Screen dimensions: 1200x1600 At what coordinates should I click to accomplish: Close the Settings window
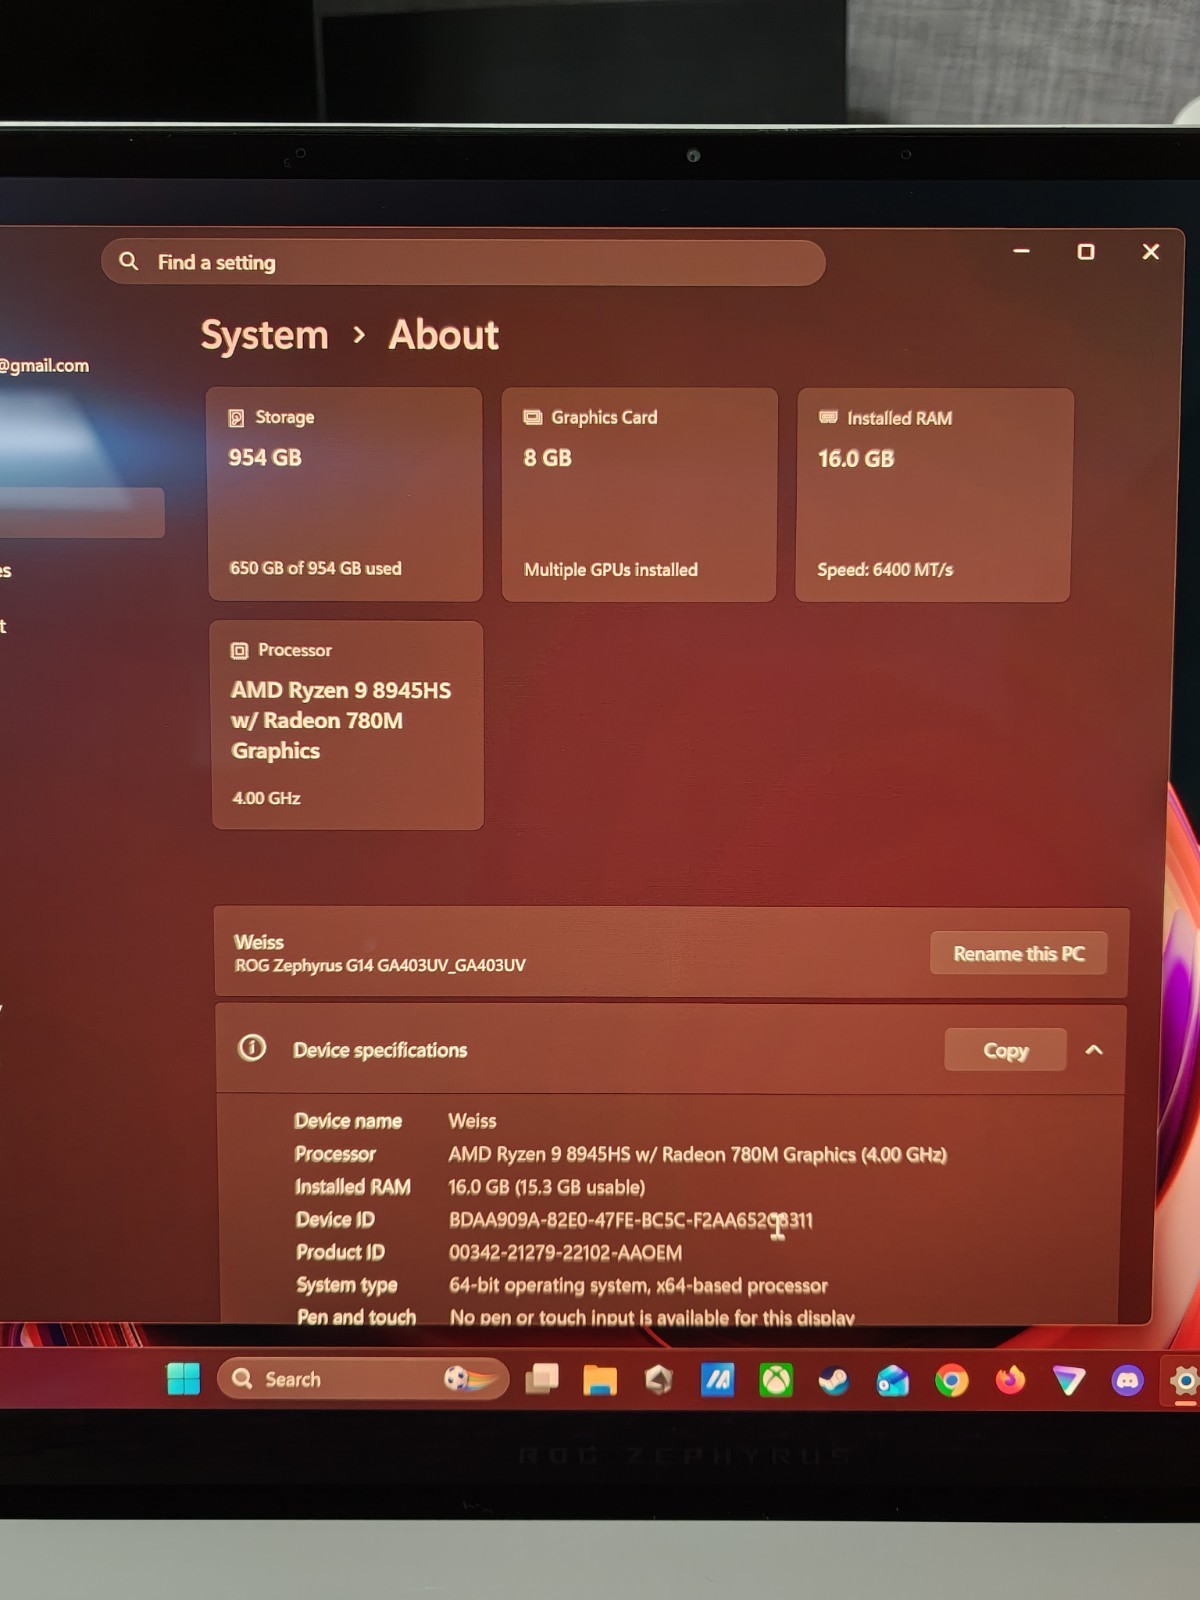tap(1151, 252)
